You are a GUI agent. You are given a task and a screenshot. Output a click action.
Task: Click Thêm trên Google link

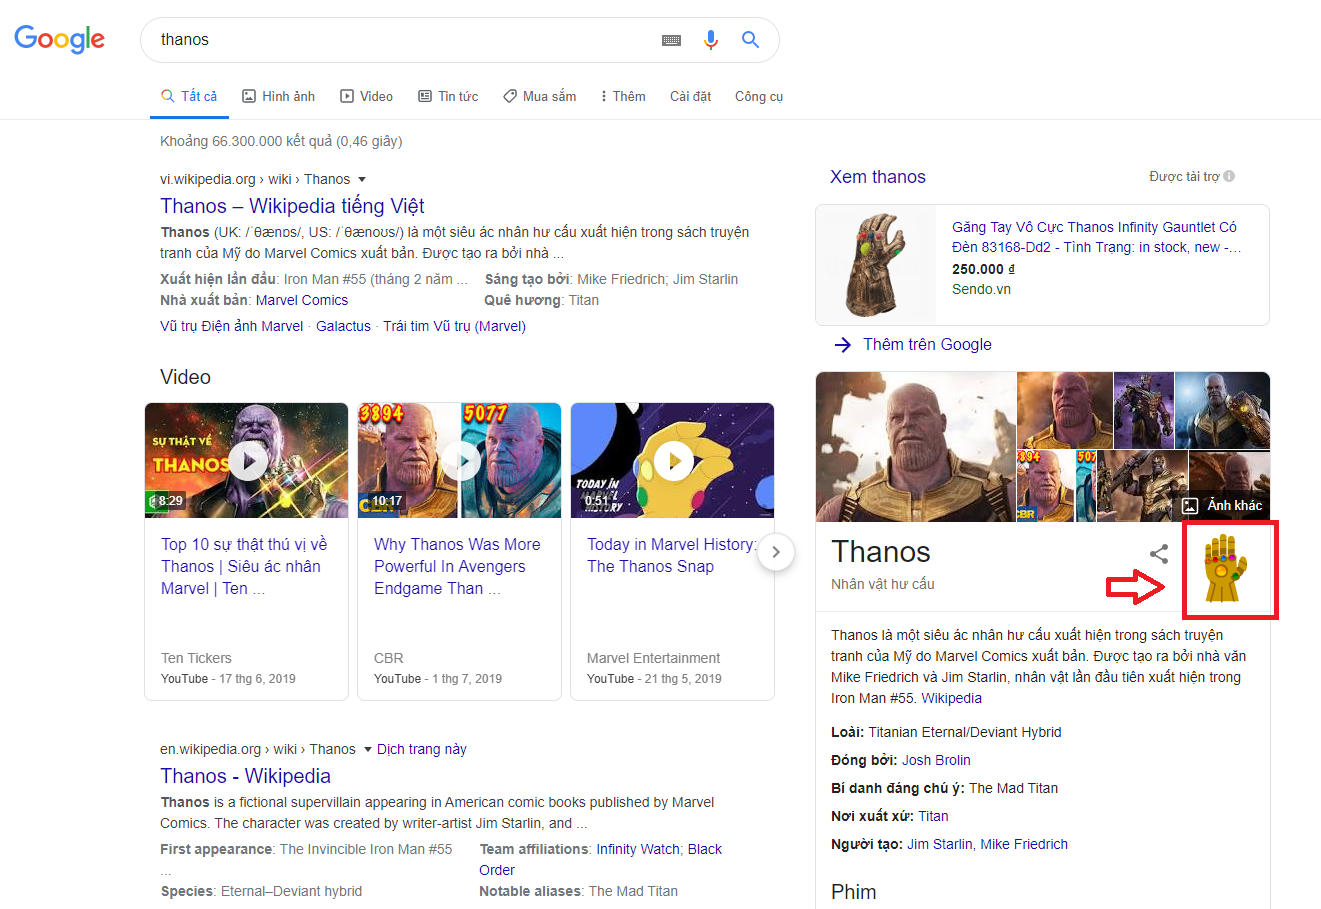click(x=927, y=344)
